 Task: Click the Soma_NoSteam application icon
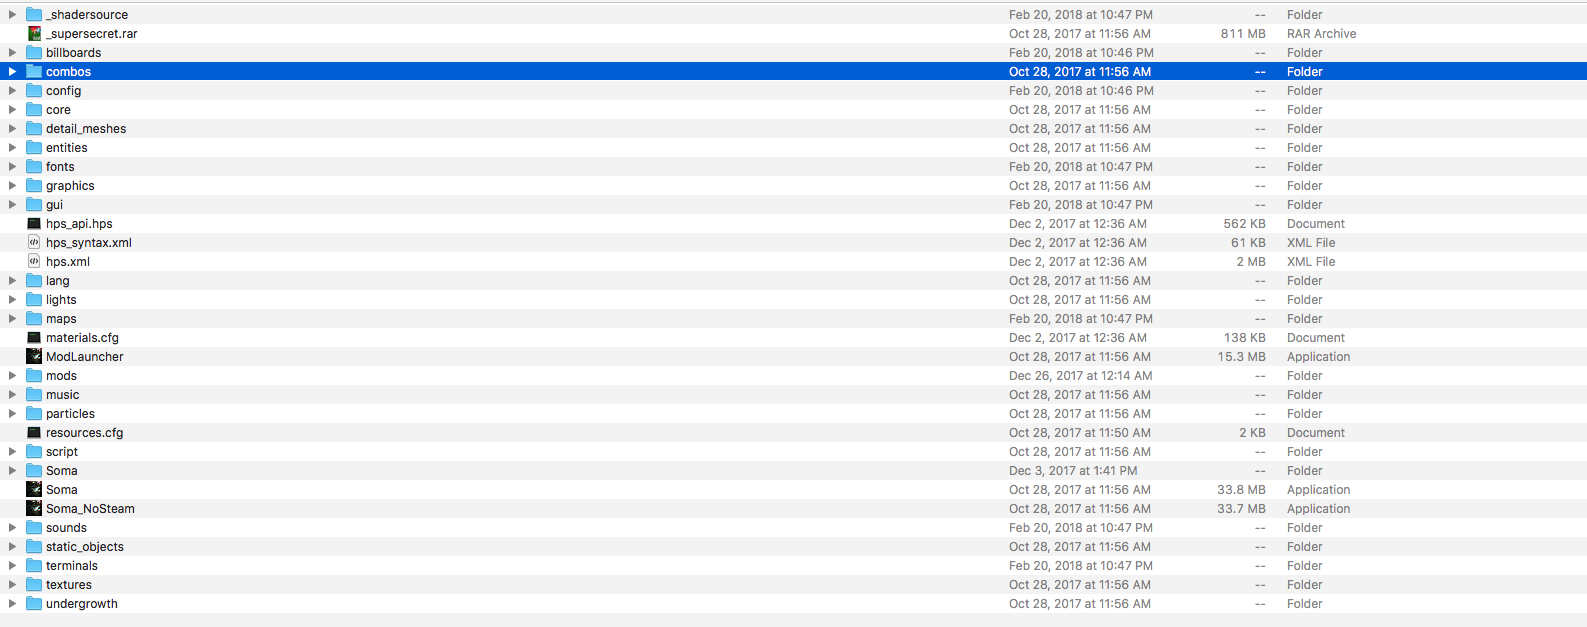(34, 509)
